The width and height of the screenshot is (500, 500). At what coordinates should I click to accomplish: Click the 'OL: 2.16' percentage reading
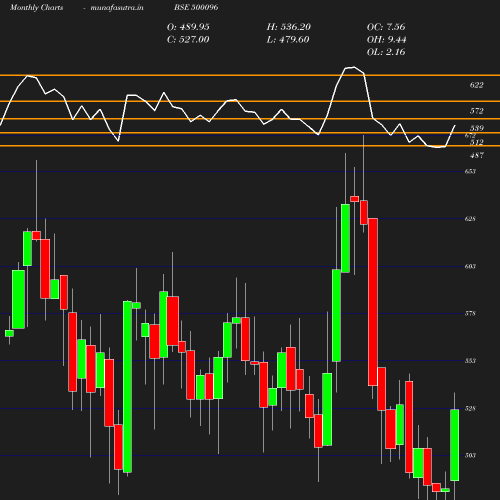(386, 52)
